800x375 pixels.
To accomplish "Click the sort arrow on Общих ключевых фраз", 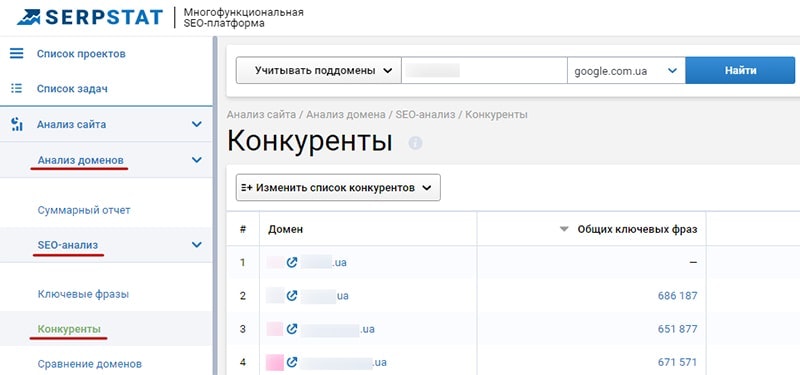I will point(564,230).
